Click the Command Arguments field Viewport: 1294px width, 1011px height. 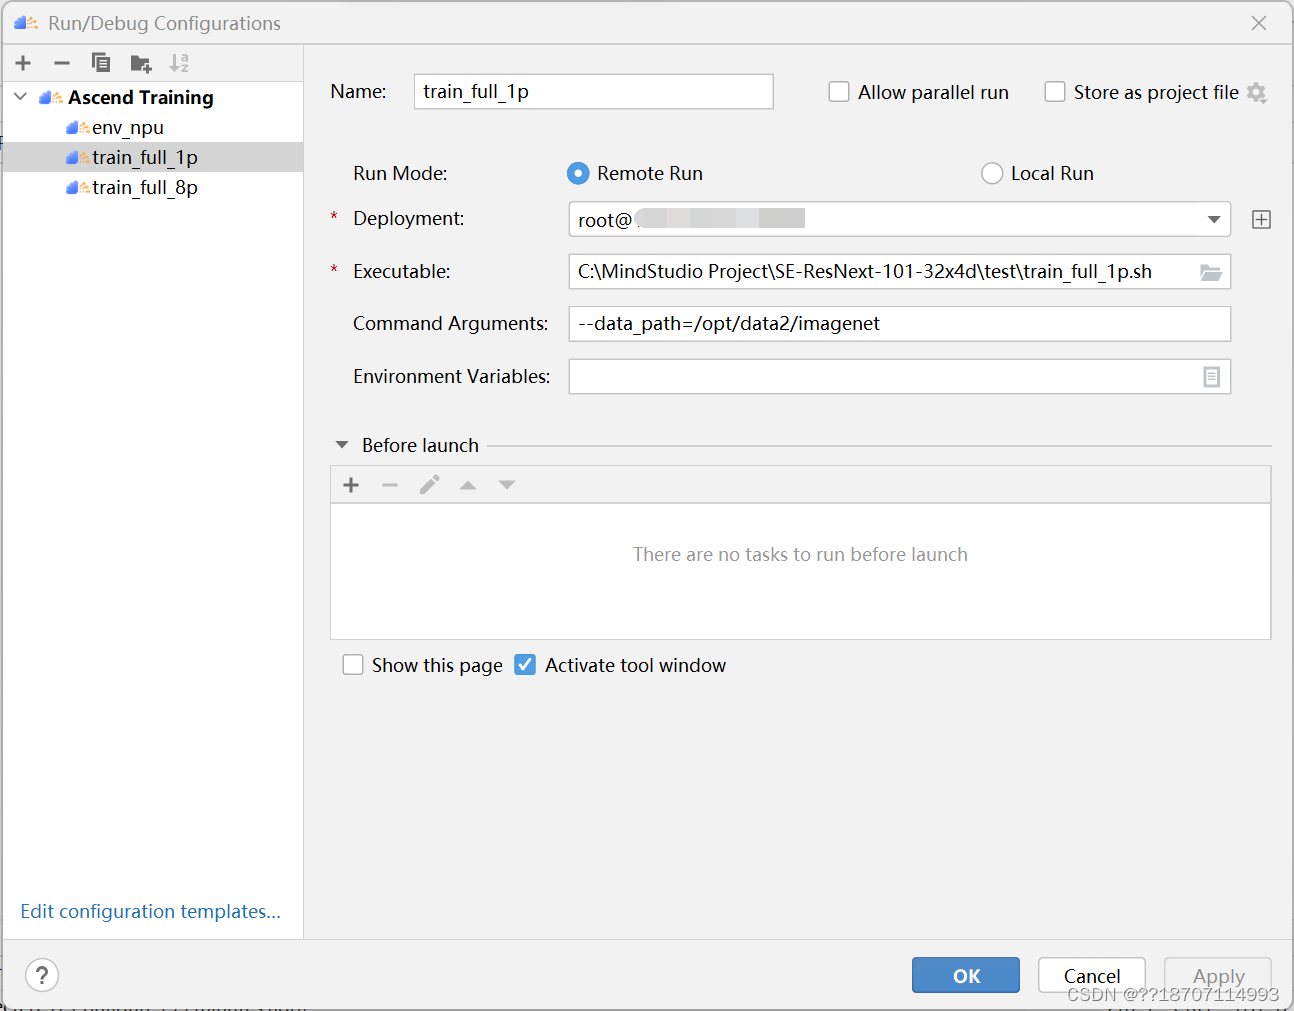[900, 324]
